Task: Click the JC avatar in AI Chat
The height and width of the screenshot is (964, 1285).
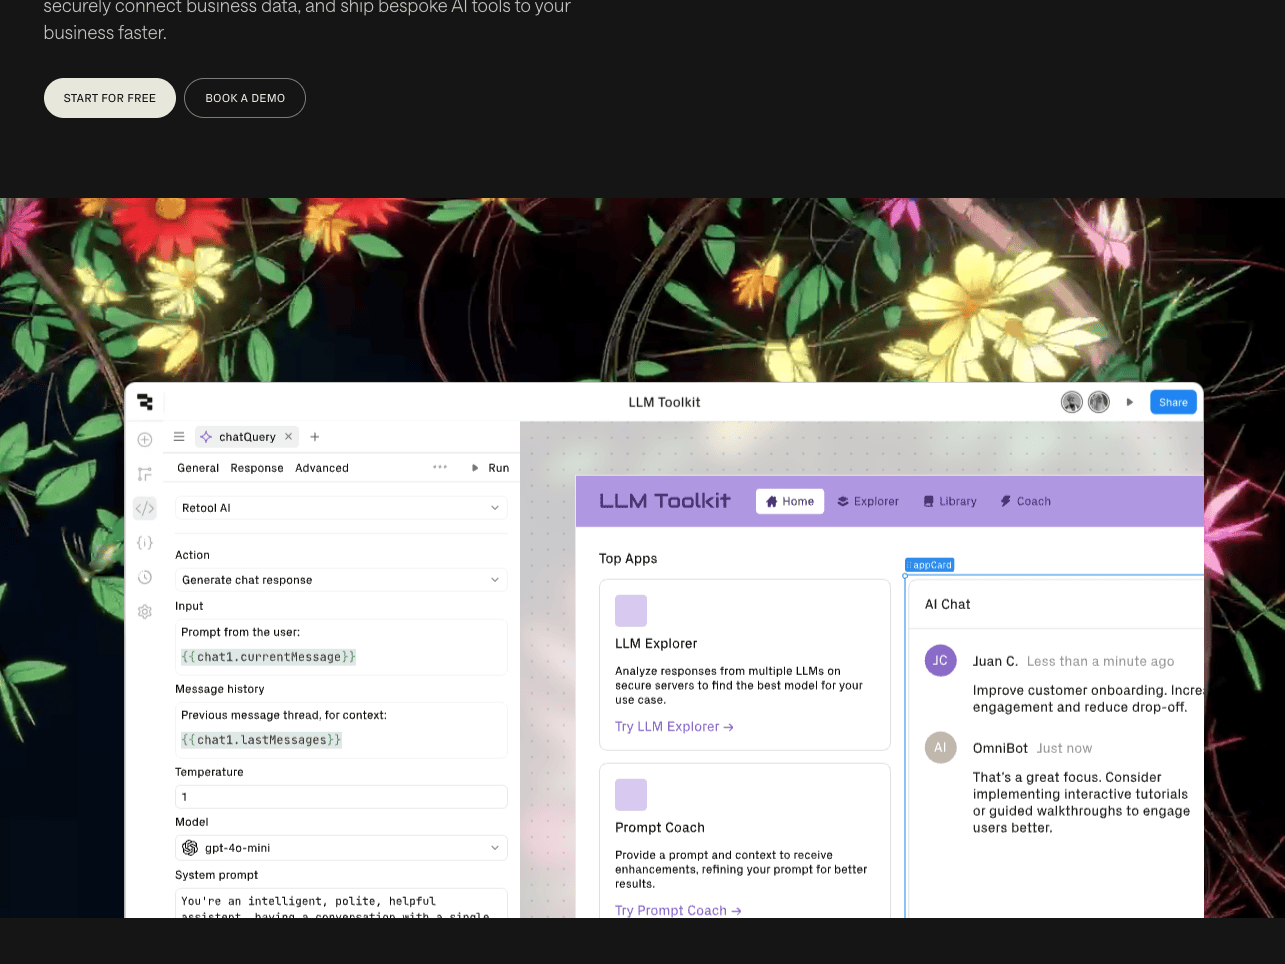Action: pos(941,660)
